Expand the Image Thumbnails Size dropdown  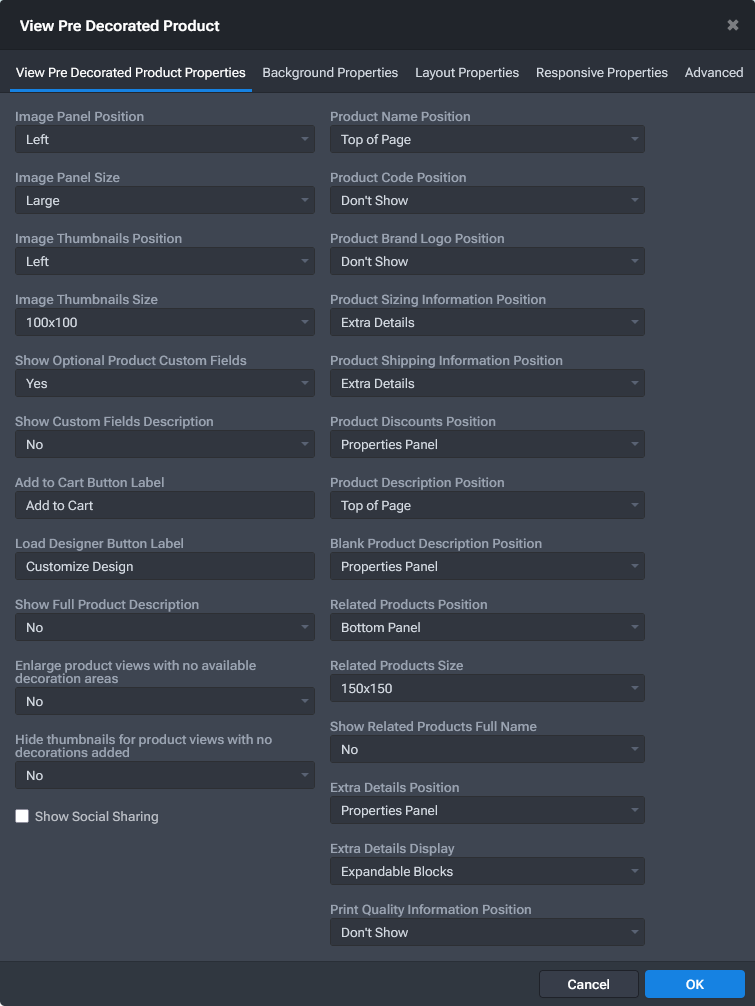pyautogui.click(x=164, y=322)
